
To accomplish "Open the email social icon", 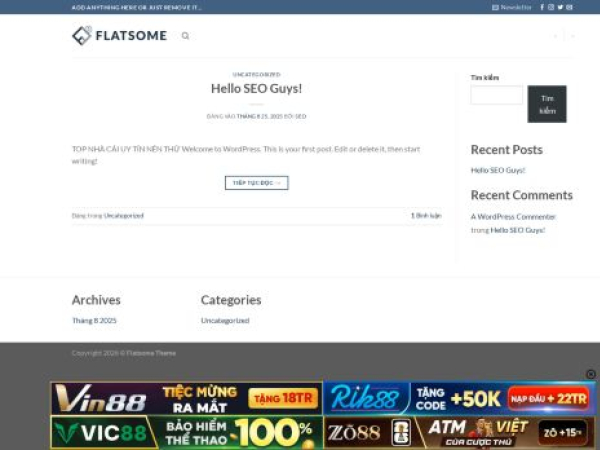I will (x=569, y=7).
